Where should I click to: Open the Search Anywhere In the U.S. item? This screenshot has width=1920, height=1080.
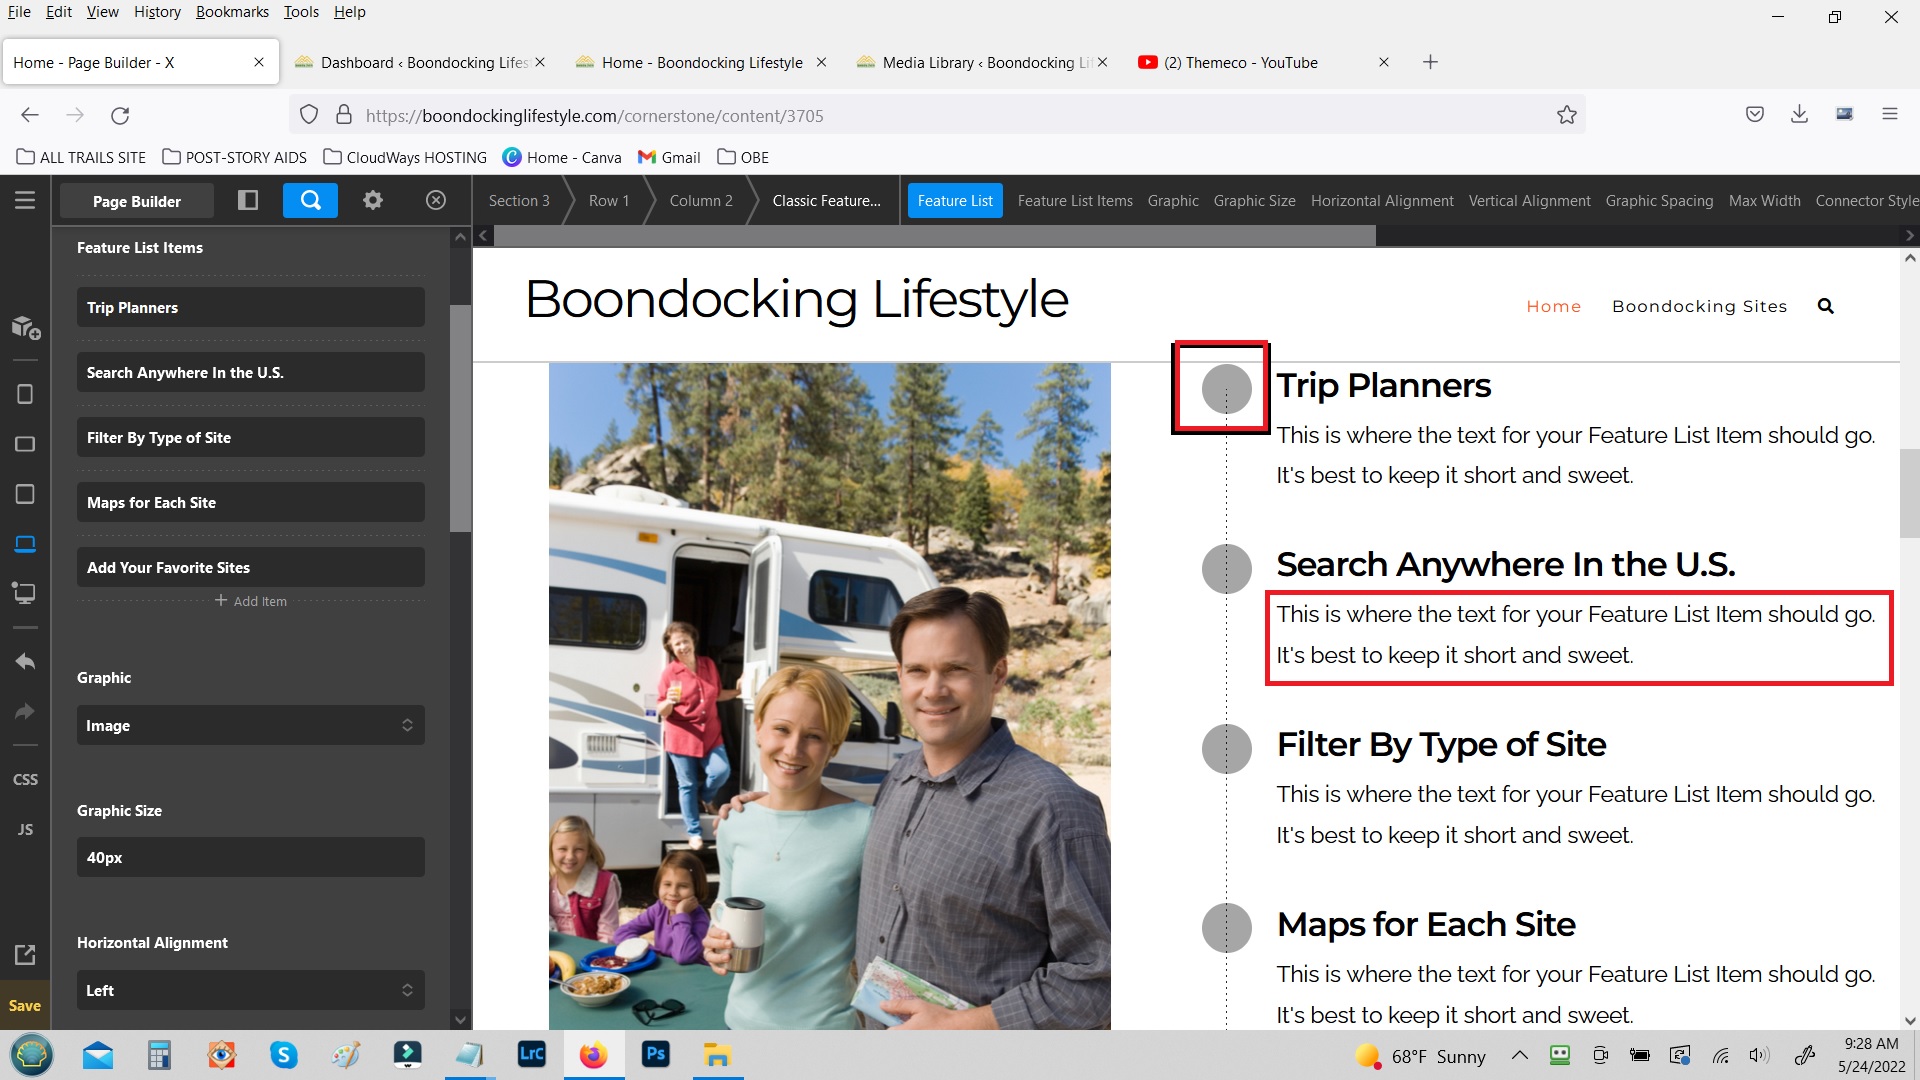click(x=250, y=372)
